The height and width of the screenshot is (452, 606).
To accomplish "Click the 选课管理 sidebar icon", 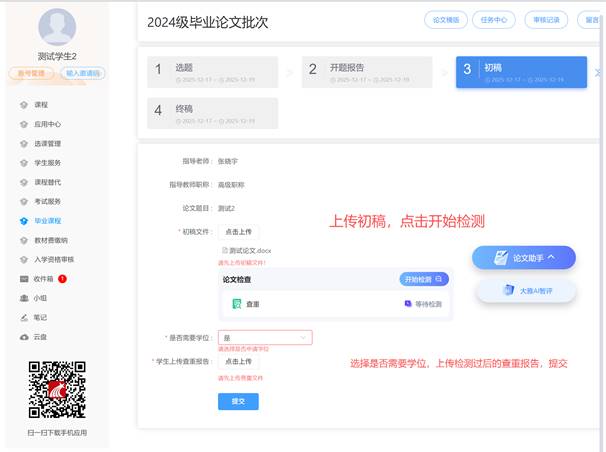I will [x=23, y=143].
